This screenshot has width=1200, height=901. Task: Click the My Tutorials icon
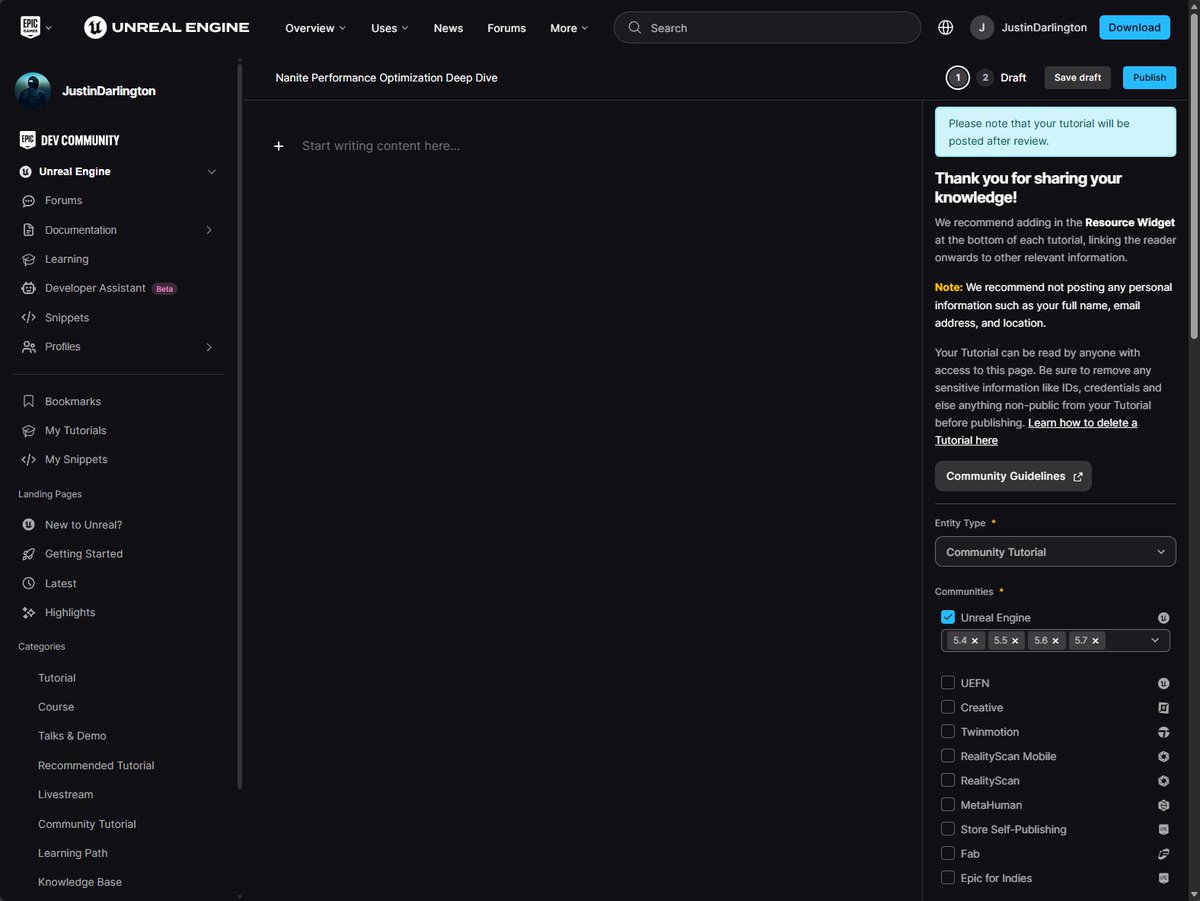pyautogui.click(x=28, y=430)
